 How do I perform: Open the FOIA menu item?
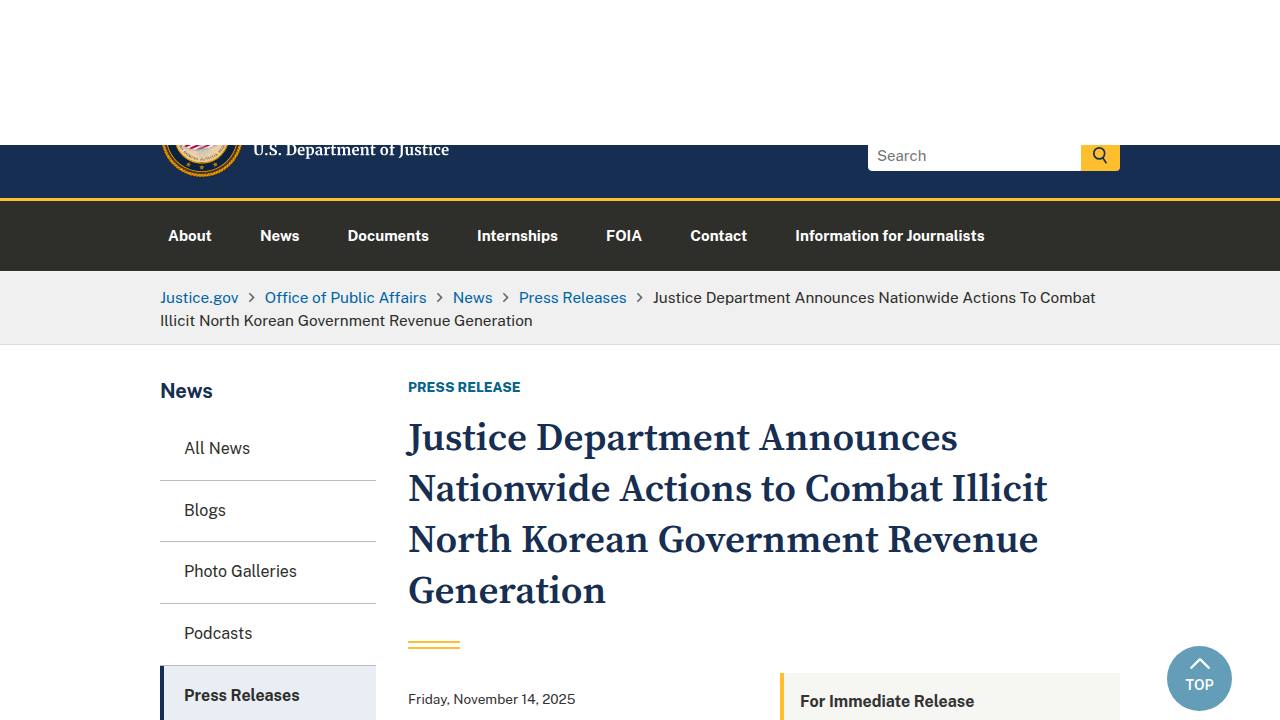click(624, 236)
